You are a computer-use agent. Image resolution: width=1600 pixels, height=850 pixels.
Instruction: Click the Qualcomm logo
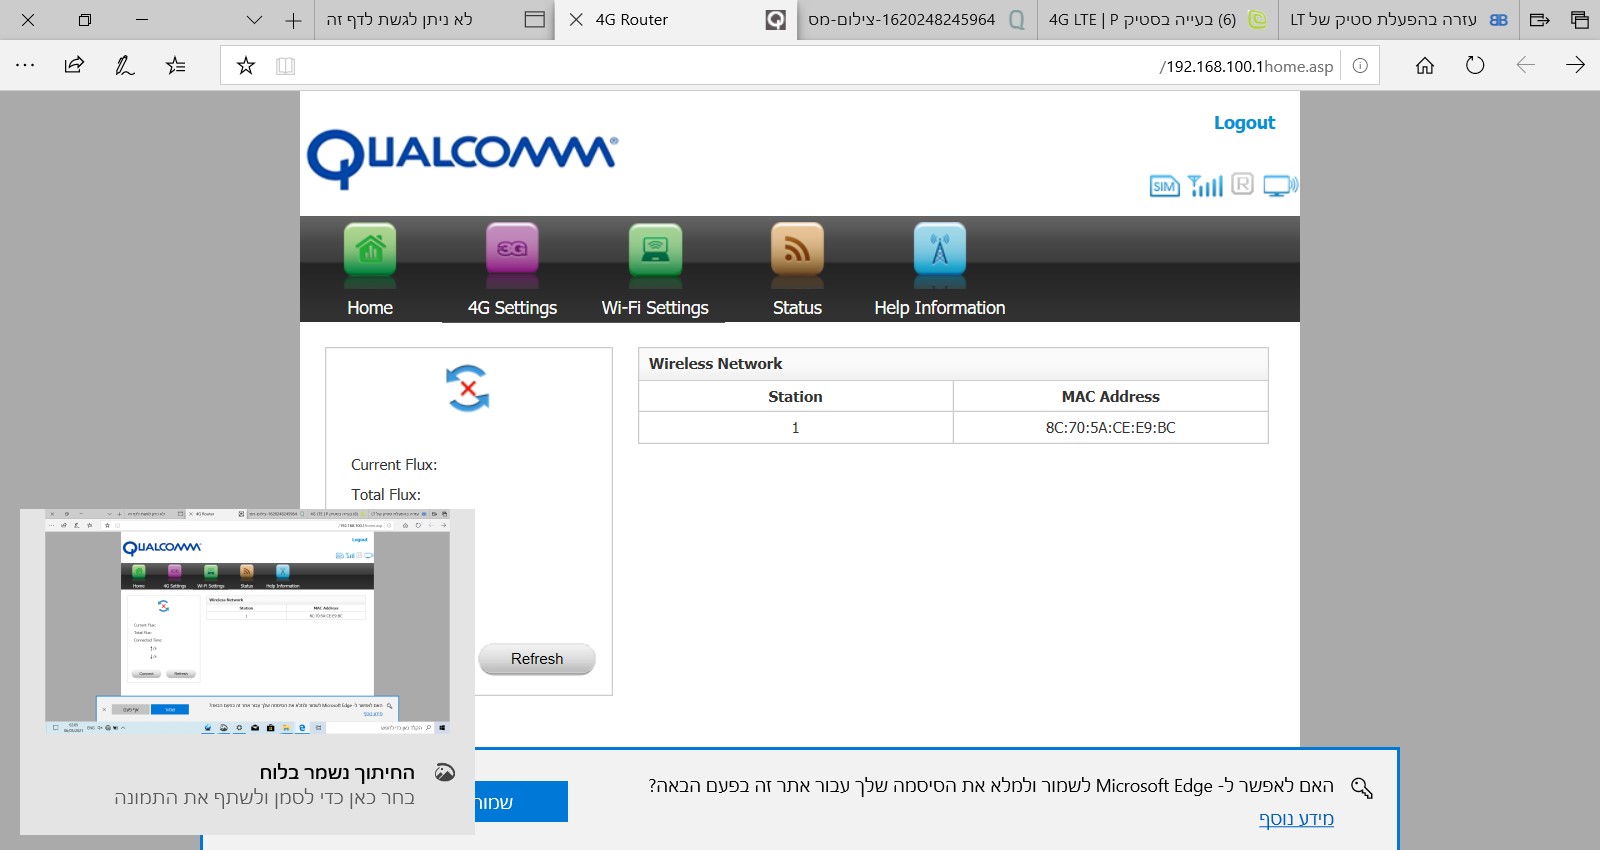coord(462,159)
